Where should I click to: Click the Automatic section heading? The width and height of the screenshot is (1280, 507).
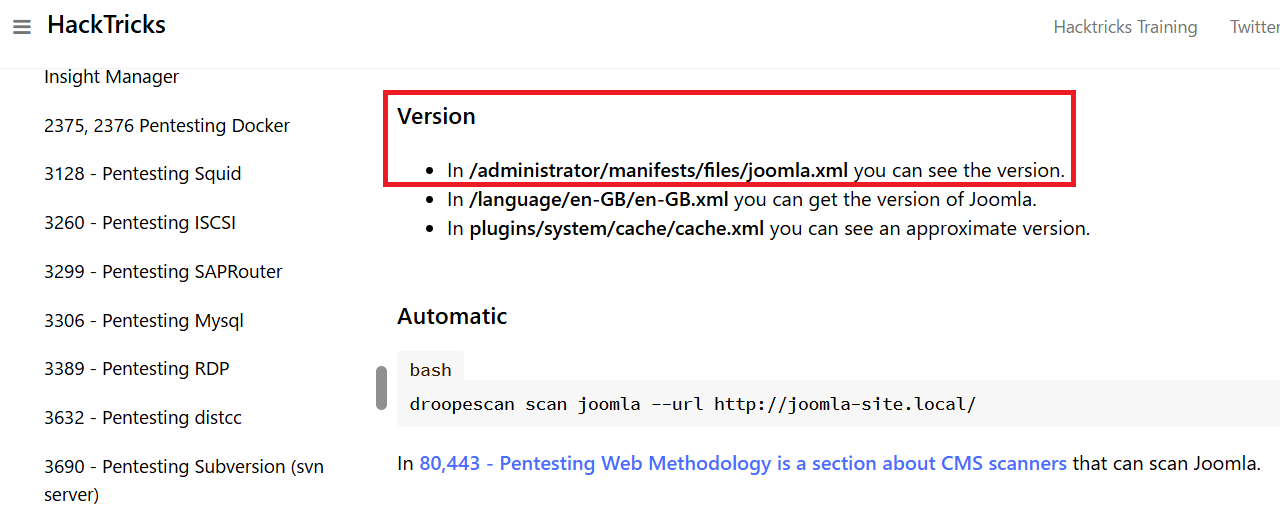[452, 317]
